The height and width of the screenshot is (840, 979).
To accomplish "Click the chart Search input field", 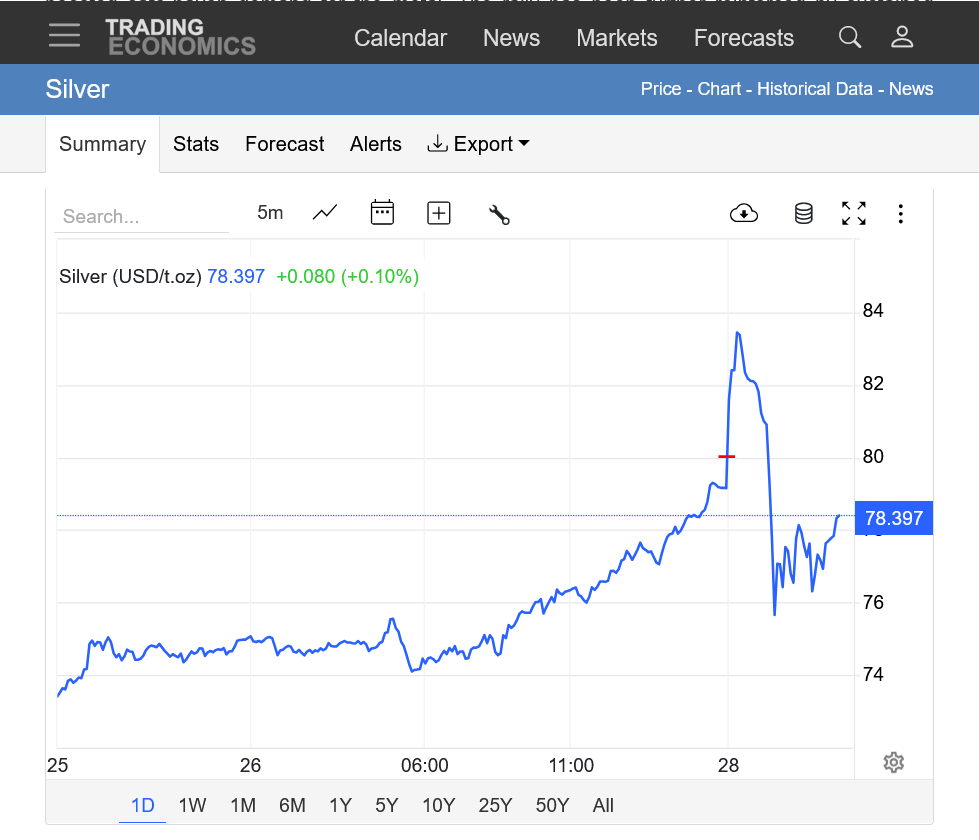I will 140,217.
